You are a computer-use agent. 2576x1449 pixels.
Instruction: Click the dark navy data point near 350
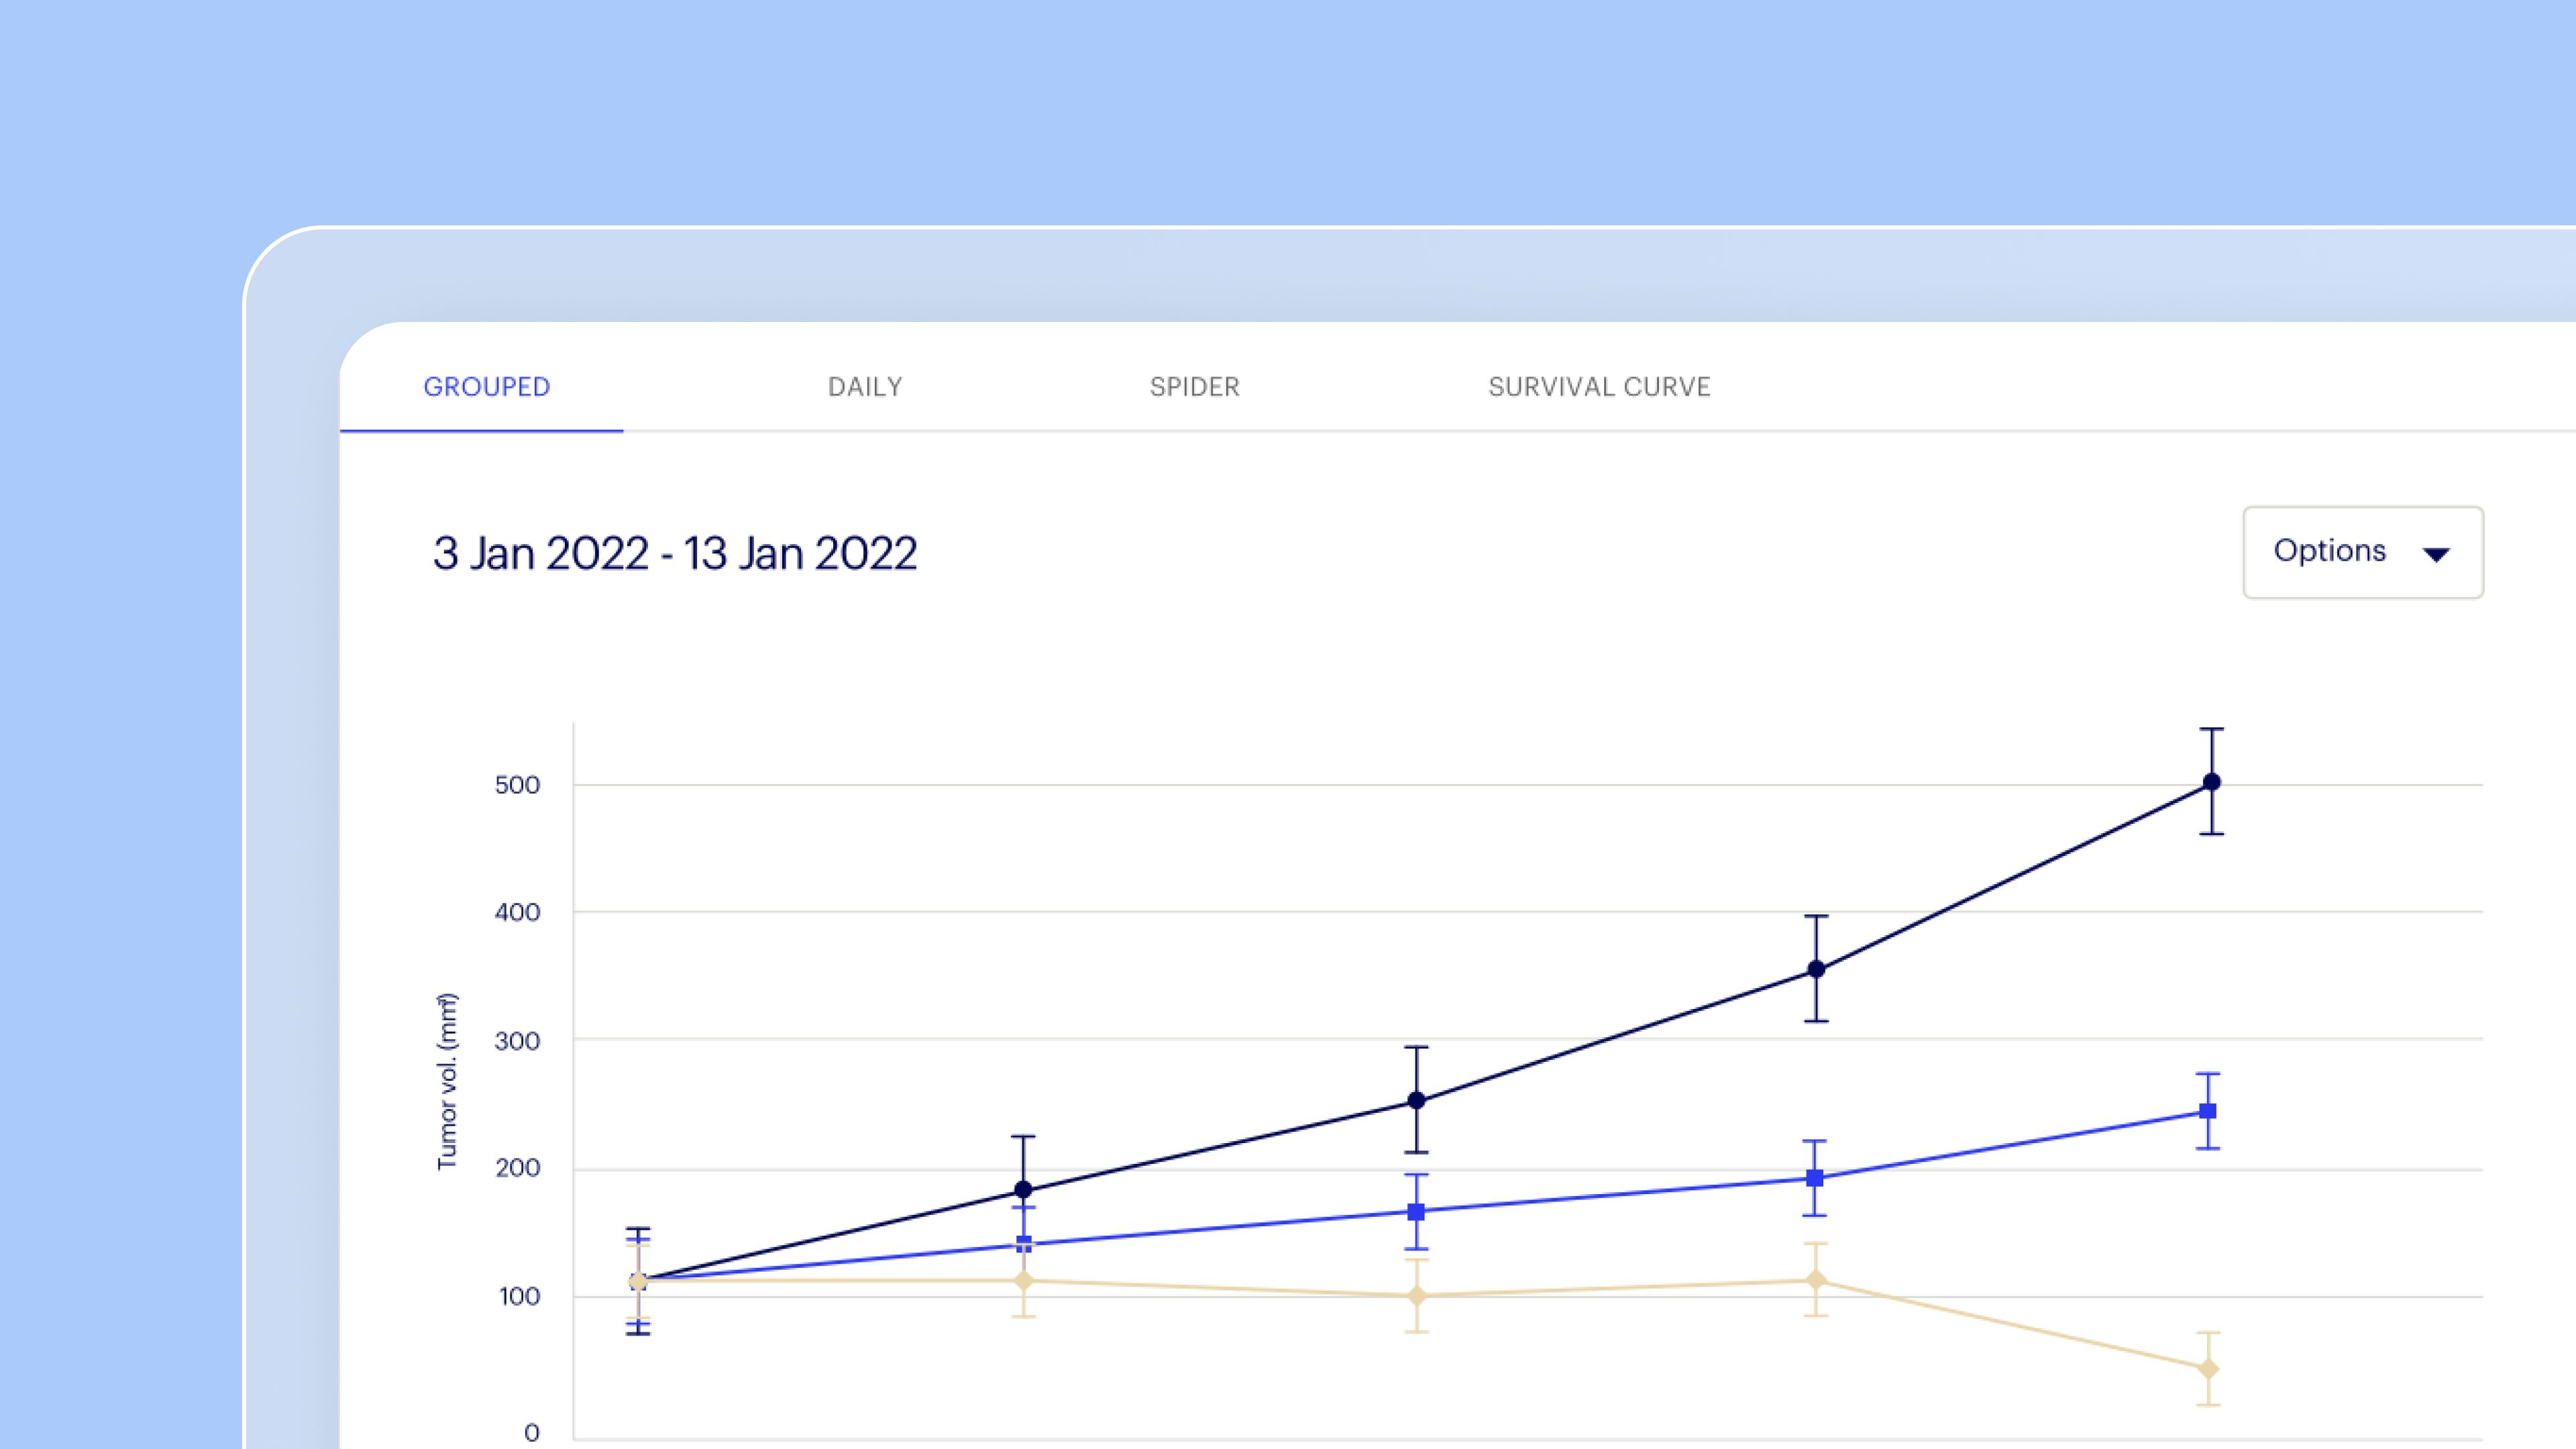(x=1817, y=969)
